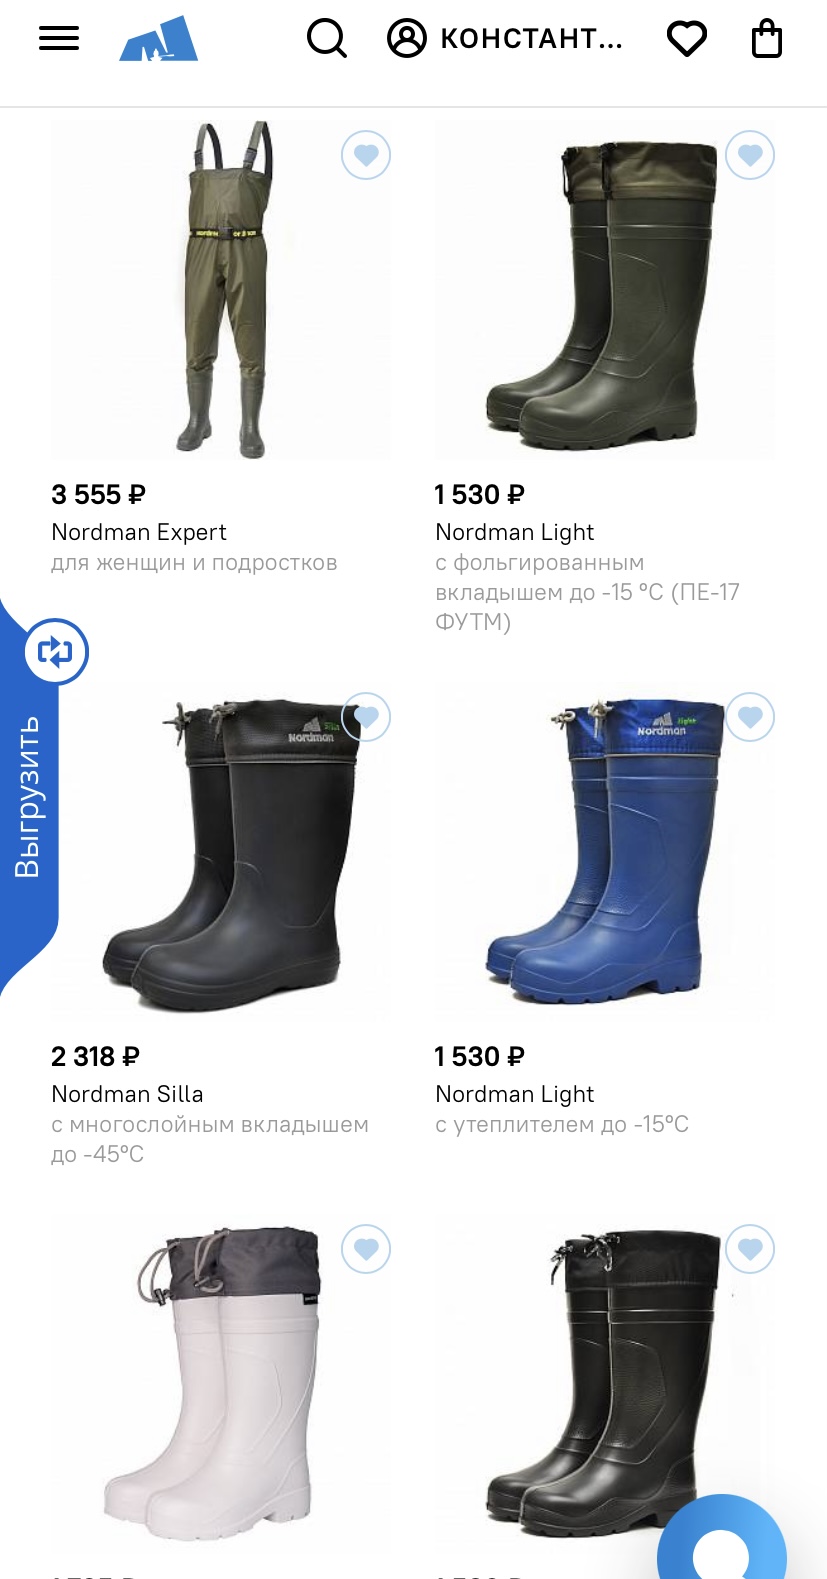Toggle favorite heart on green Nordman Light boots
827x1579 pixels.
[x=750, y=155]
